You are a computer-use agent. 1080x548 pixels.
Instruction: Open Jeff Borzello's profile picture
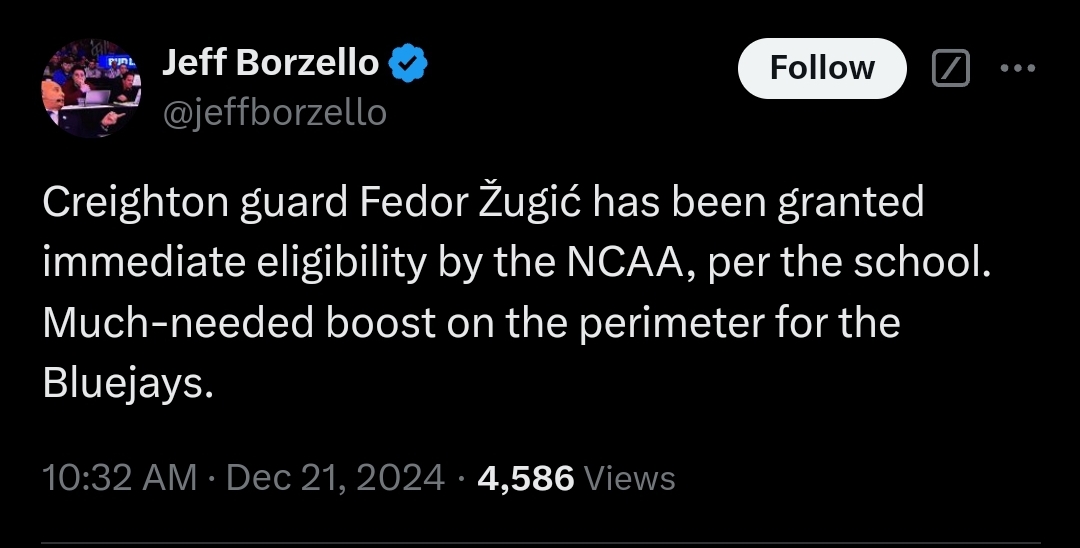pos(92,88)
